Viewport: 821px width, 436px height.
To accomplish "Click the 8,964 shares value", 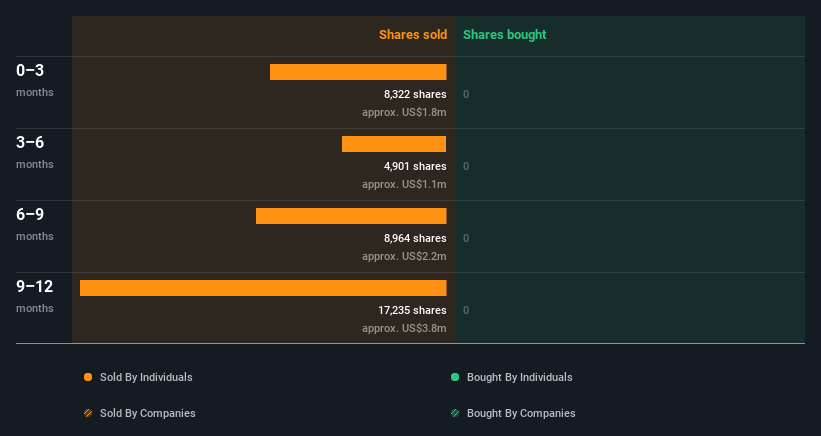I will (x=415, y=238).
